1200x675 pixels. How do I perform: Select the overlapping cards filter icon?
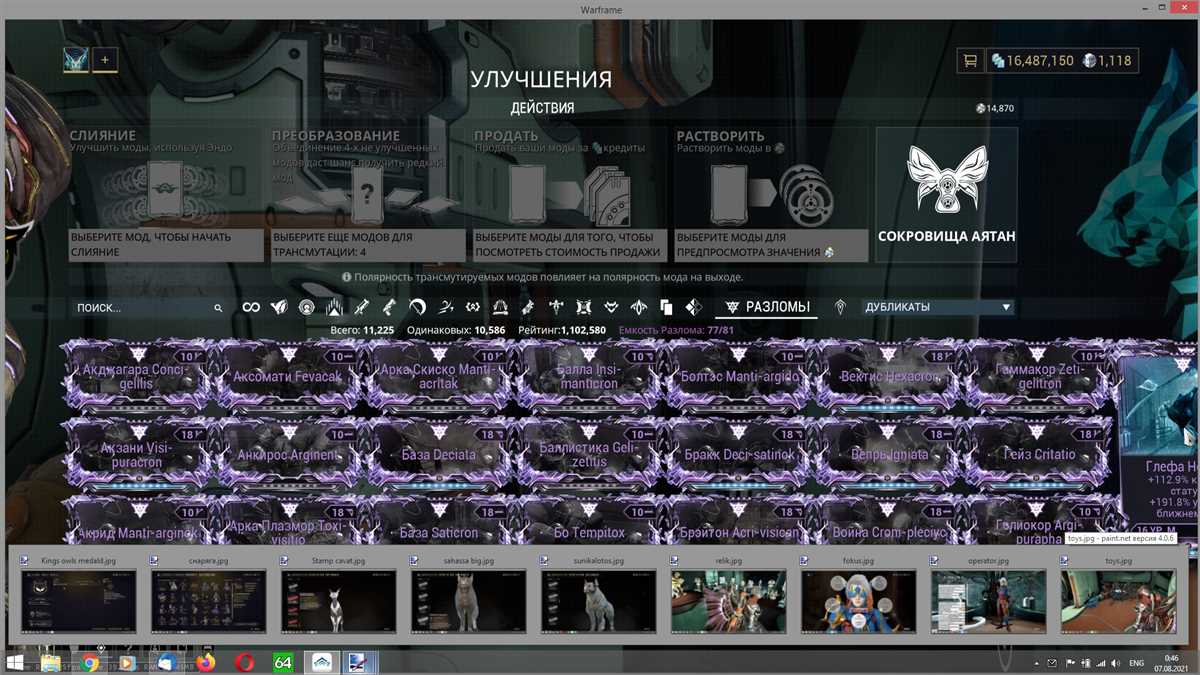(x=666, y=308)
